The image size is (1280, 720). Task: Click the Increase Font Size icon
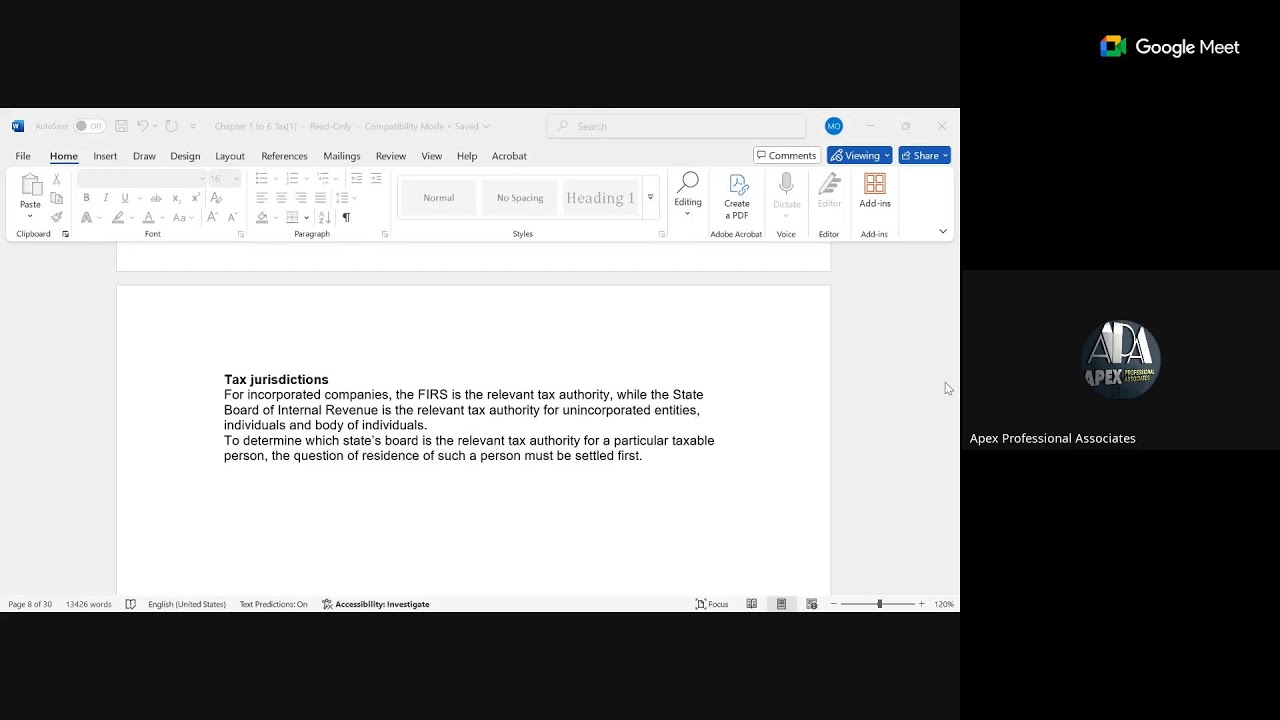(x=214, y=217)
